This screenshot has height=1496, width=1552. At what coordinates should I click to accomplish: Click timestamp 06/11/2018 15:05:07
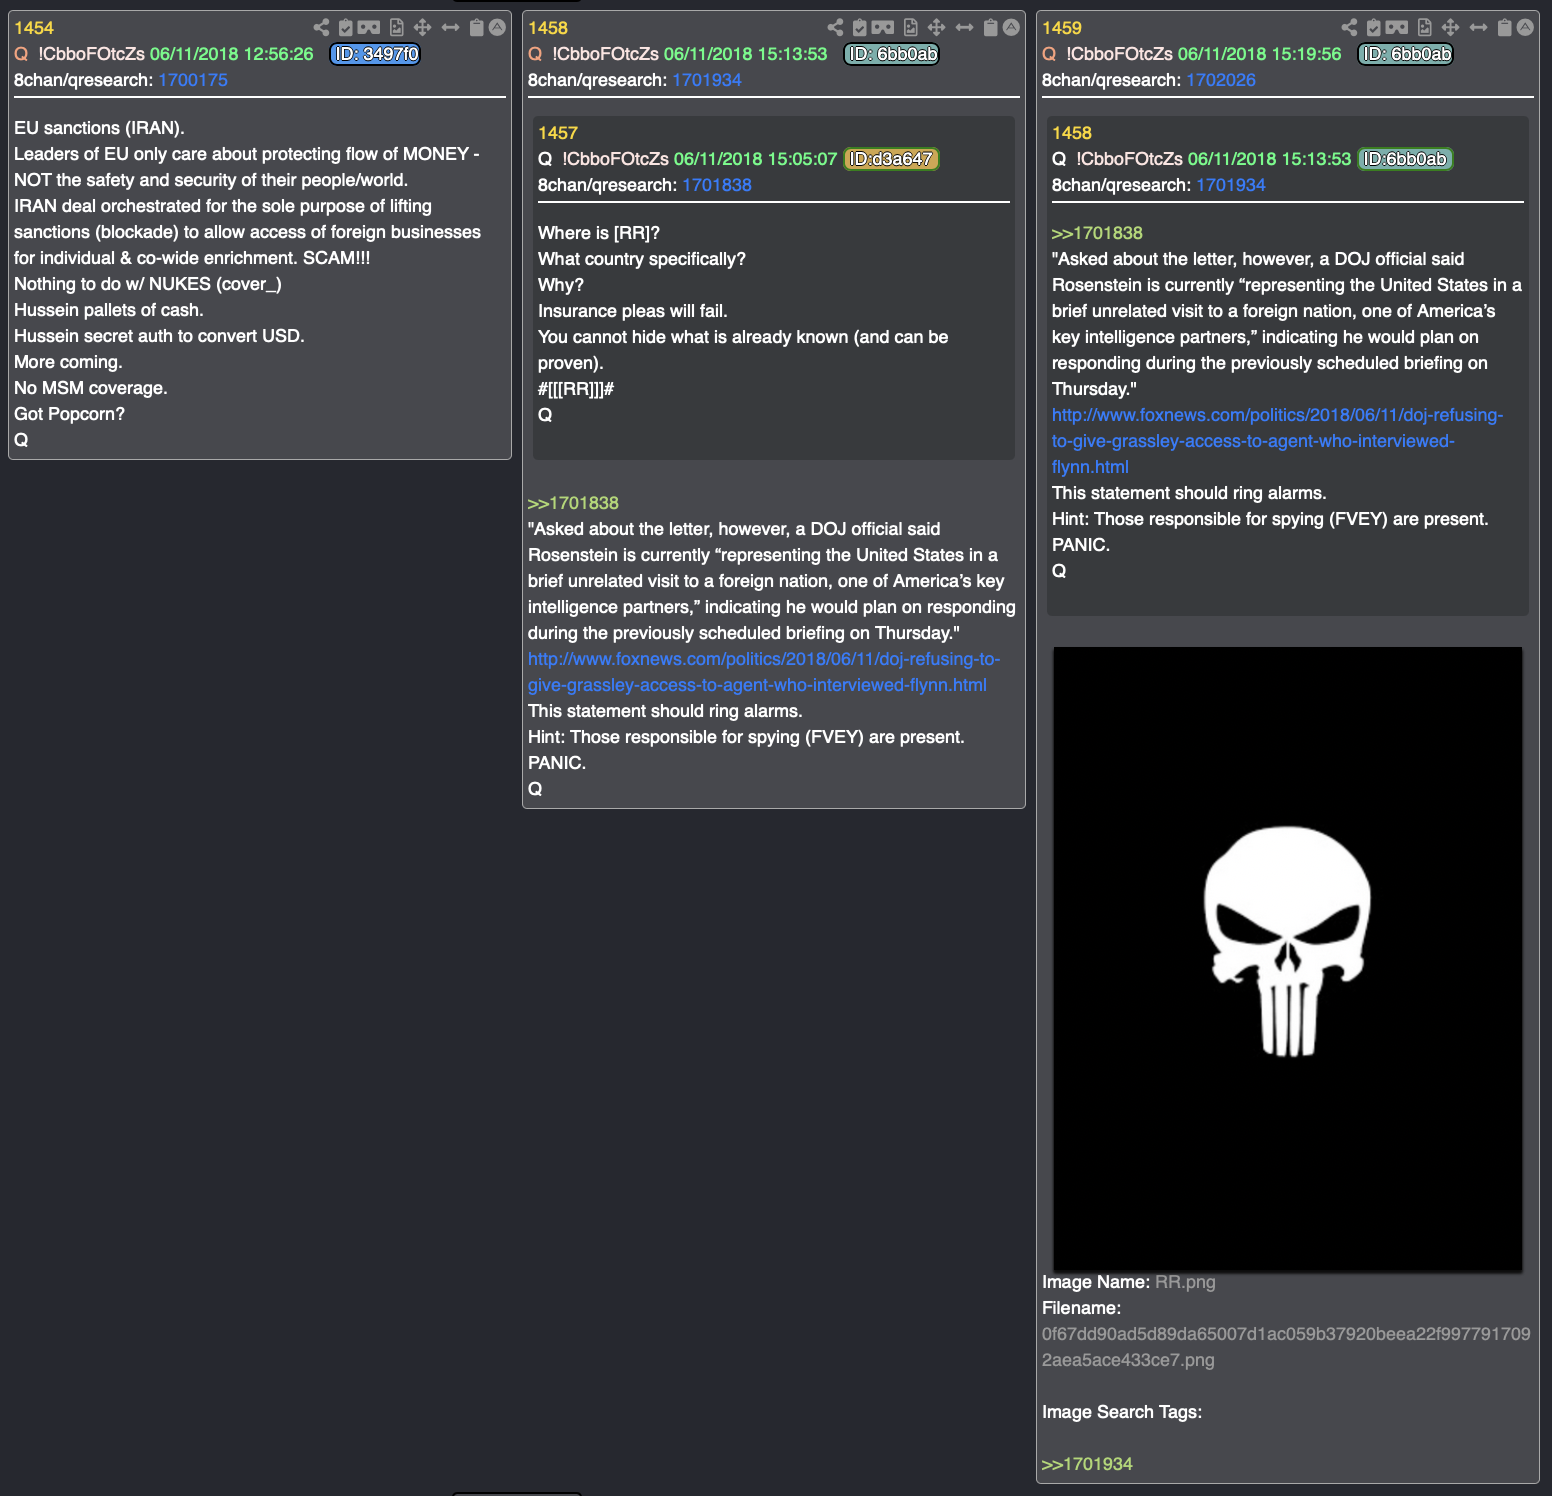click(756, 159)
